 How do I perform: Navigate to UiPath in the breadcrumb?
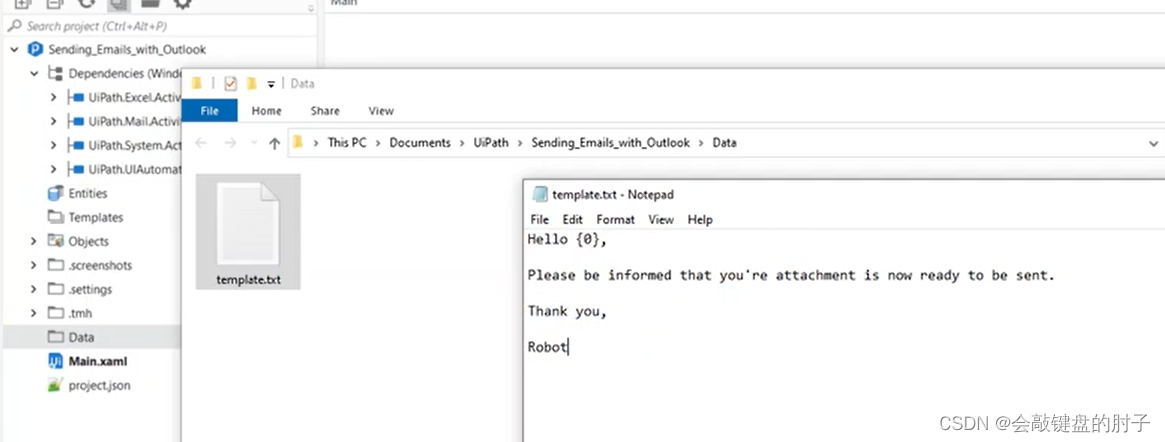pos(491,143)
